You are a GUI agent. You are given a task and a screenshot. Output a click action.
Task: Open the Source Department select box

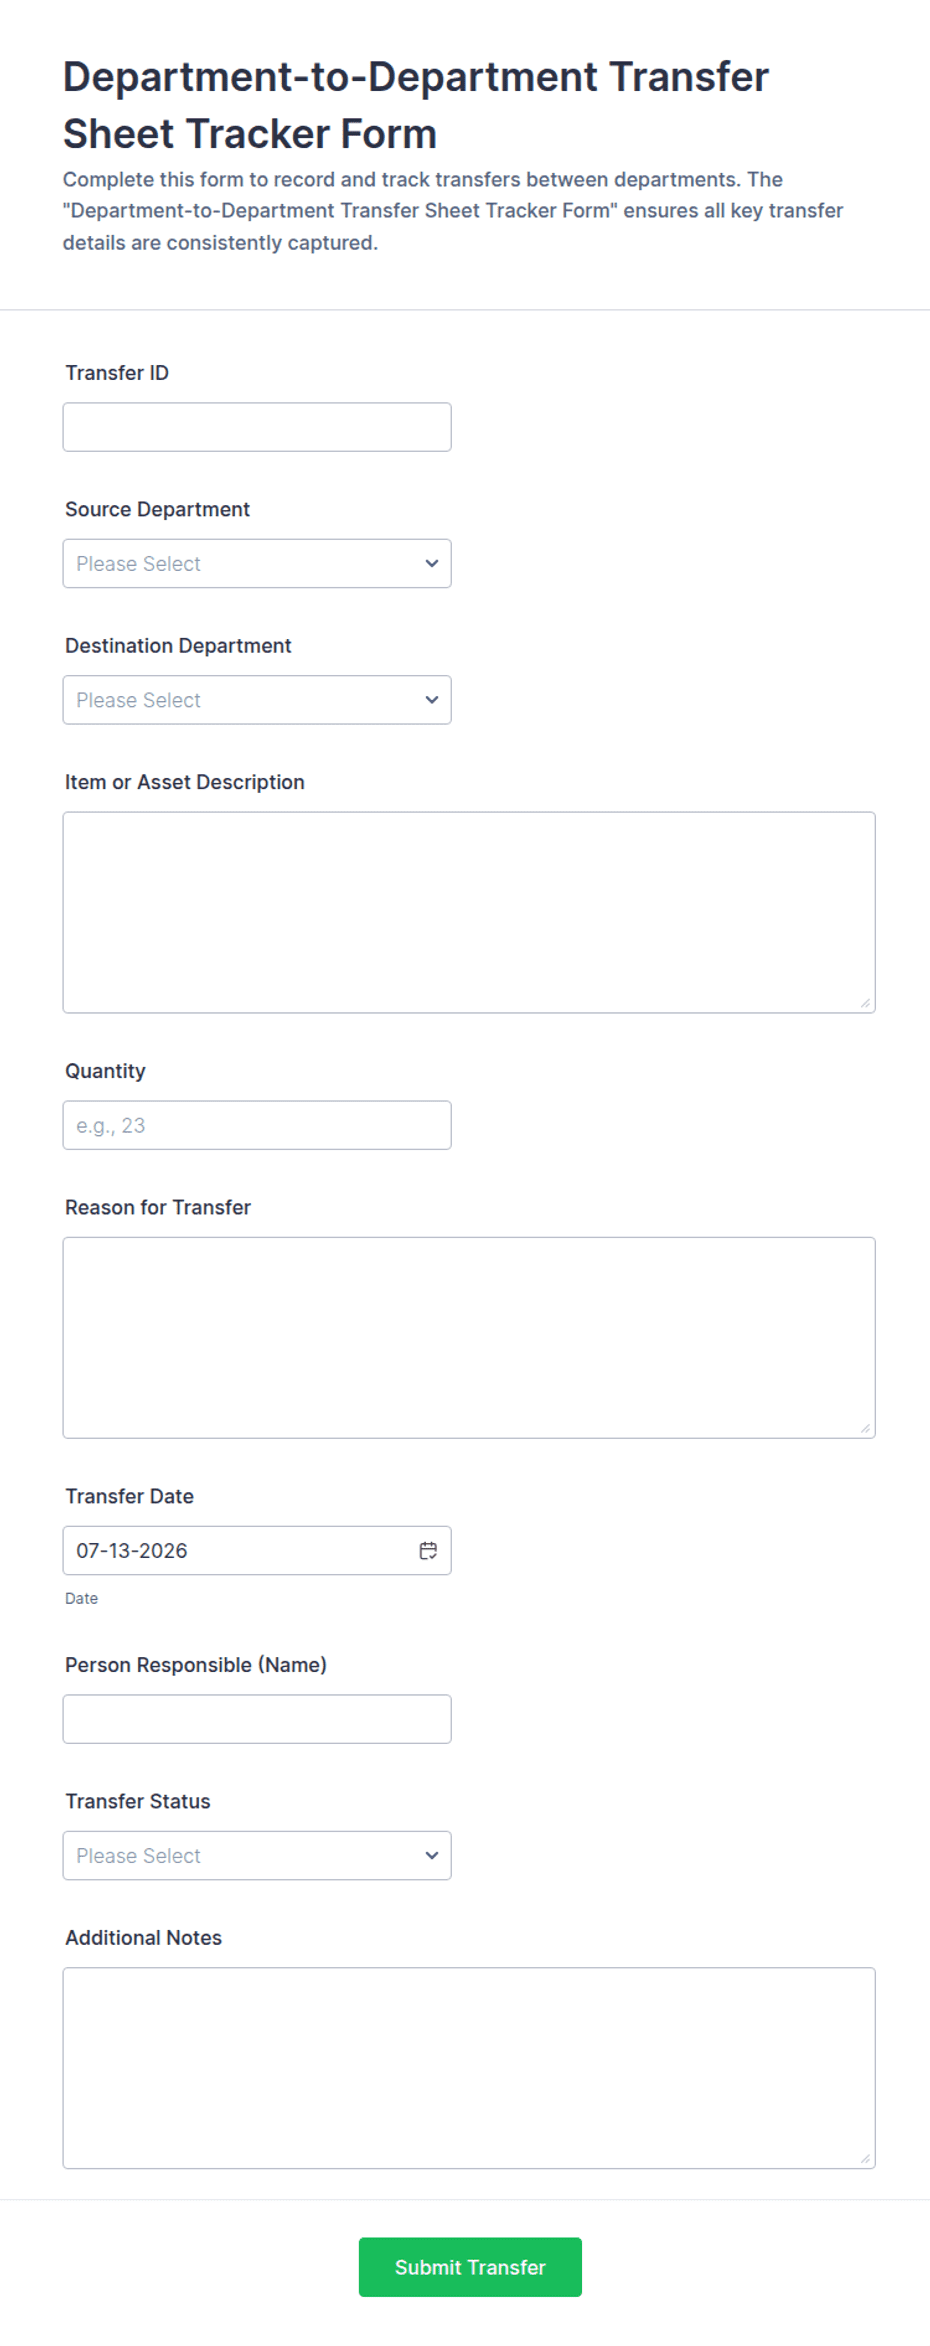point(257,564)
